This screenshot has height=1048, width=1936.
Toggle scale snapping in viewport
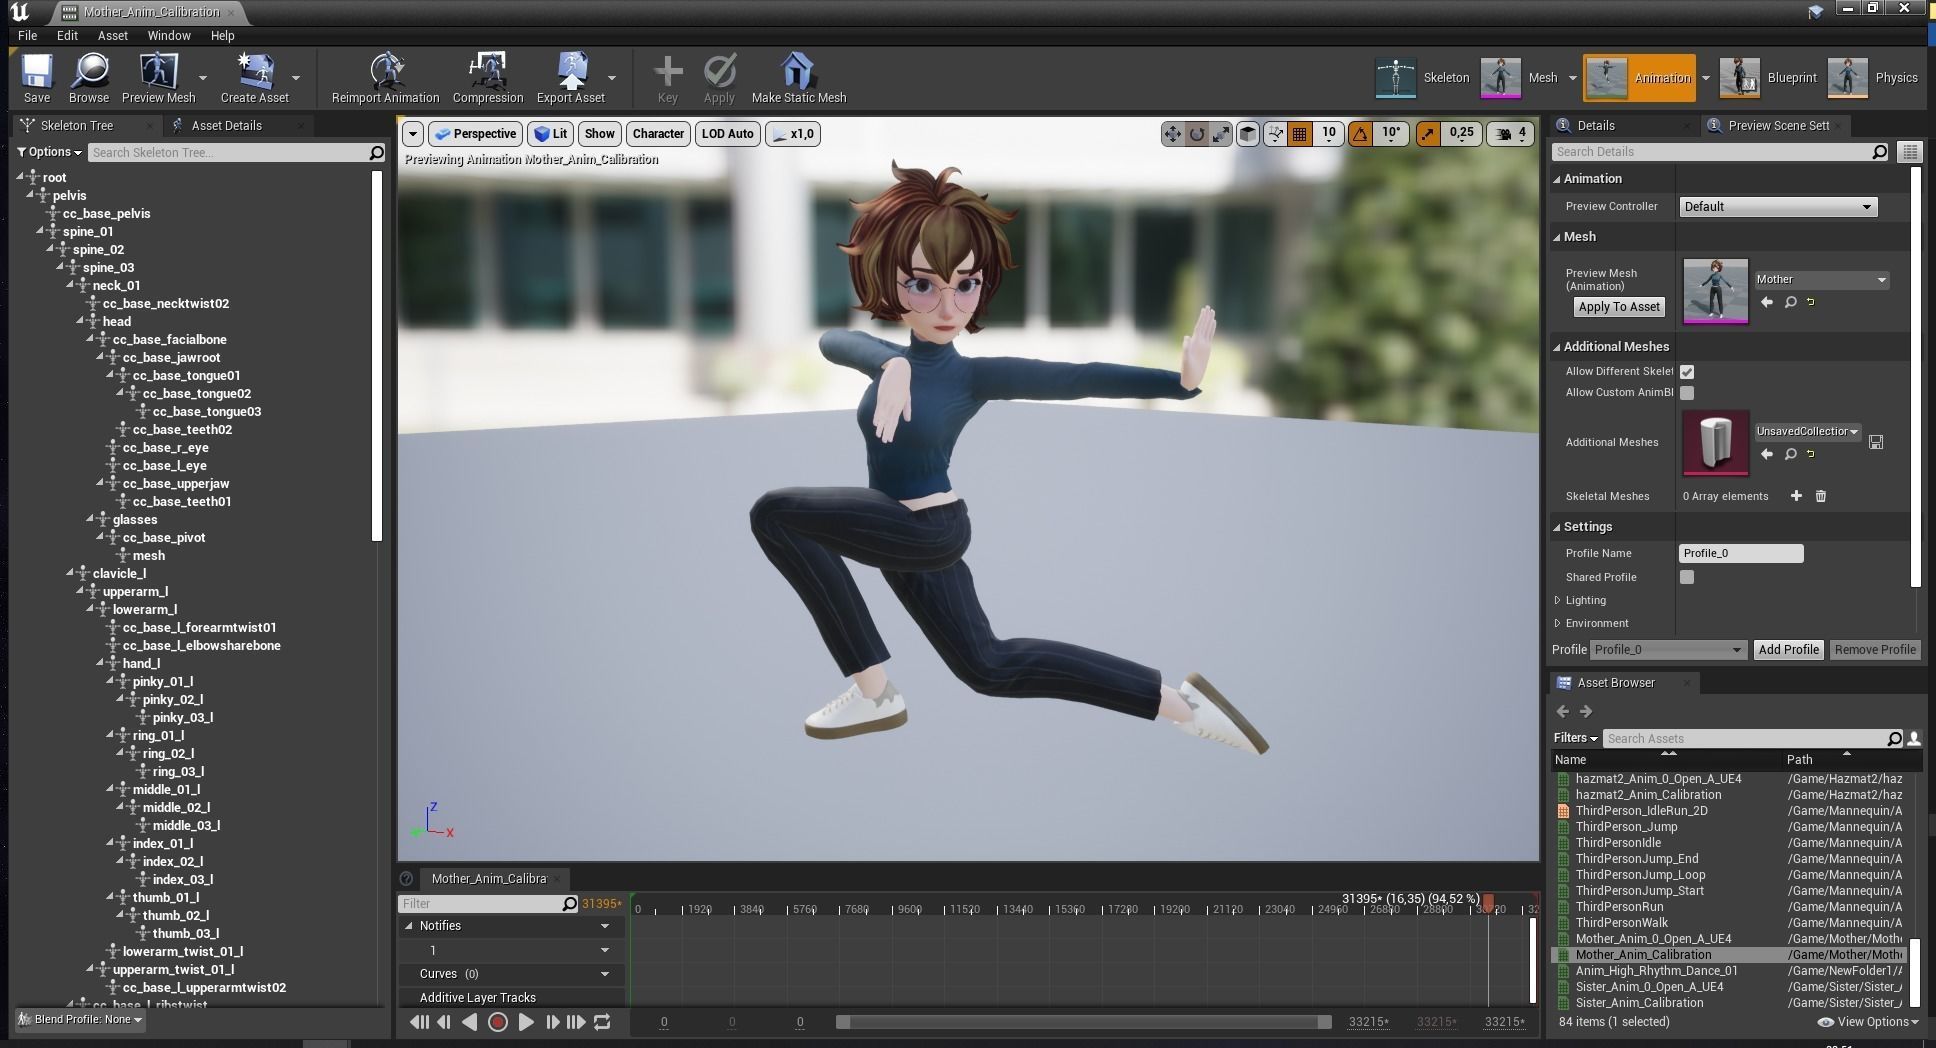tap(1428, 133)
